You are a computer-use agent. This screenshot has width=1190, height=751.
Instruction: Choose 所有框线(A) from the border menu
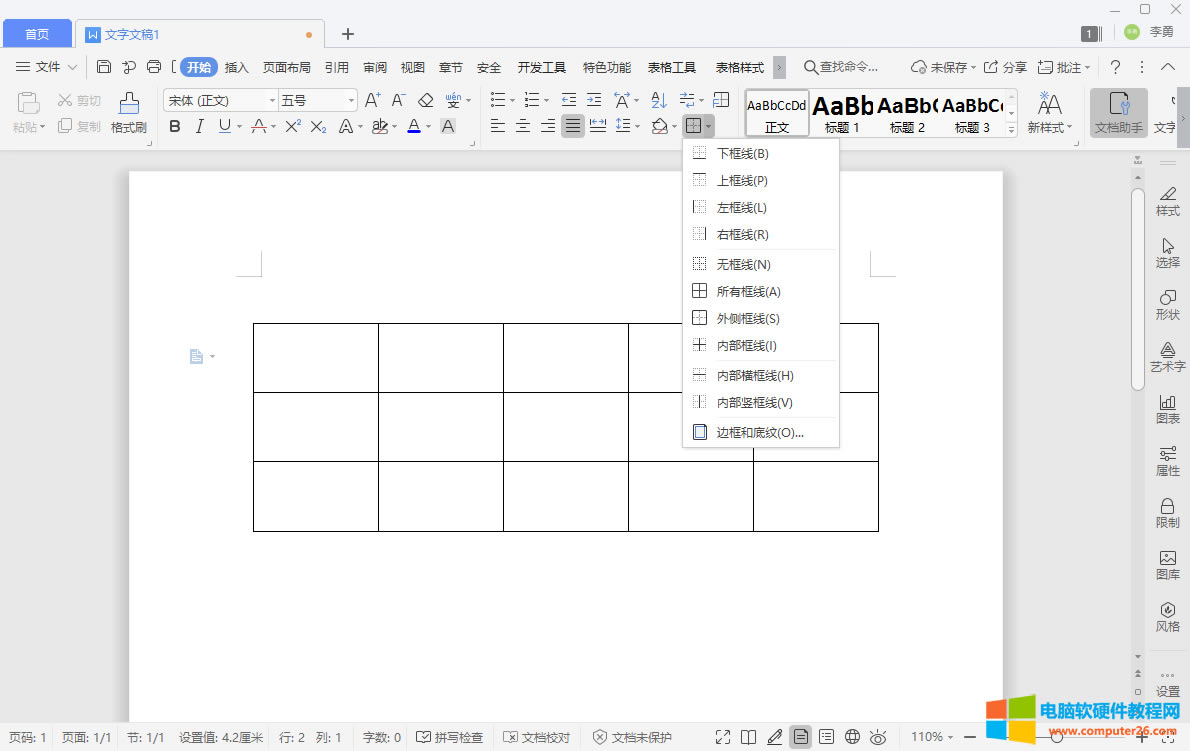click(x=748, y=292)
